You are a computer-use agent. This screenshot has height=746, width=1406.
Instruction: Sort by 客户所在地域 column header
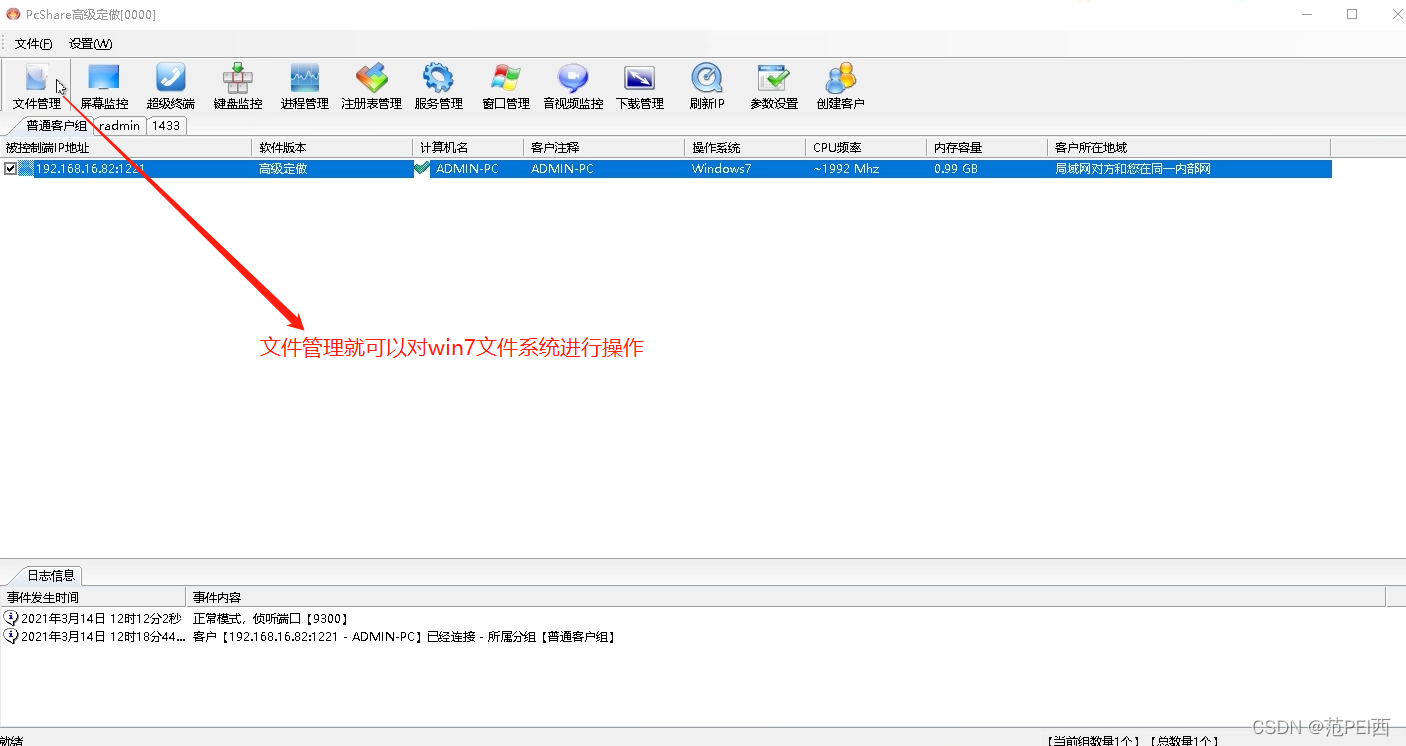(x=1189, y=148)
